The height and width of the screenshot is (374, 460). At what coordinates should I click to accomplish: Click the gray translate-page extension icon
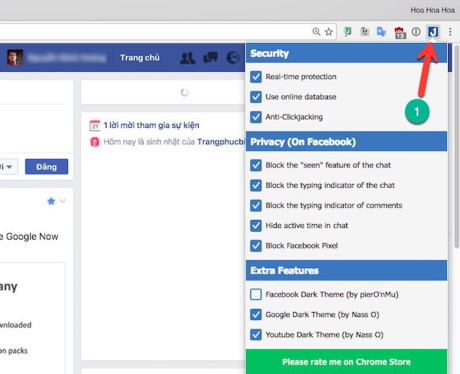click(x=365, y=32)
